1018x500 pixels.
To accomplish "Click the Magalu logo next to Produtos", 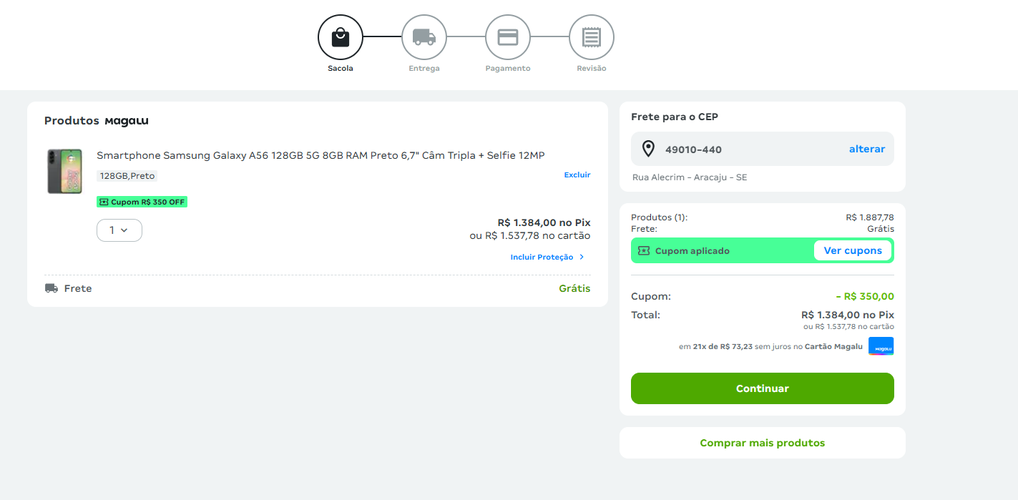I will pos(127,121).
